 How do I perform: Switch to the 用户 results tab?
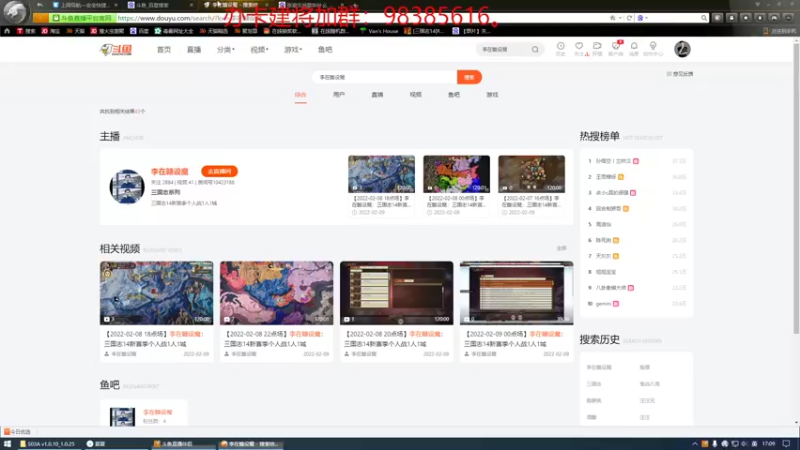click(x=339, y=95)
